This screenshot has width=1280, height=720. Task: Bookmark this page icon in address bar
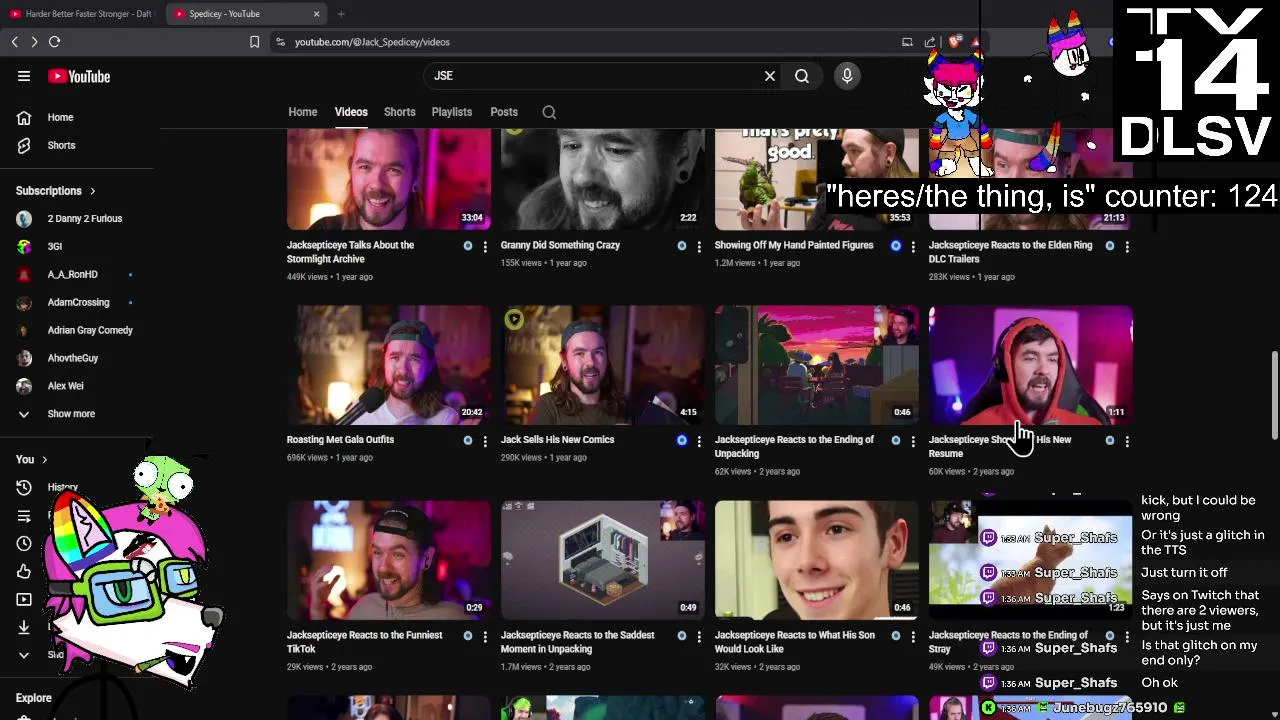pyautogui.click(x=254, y=42)
